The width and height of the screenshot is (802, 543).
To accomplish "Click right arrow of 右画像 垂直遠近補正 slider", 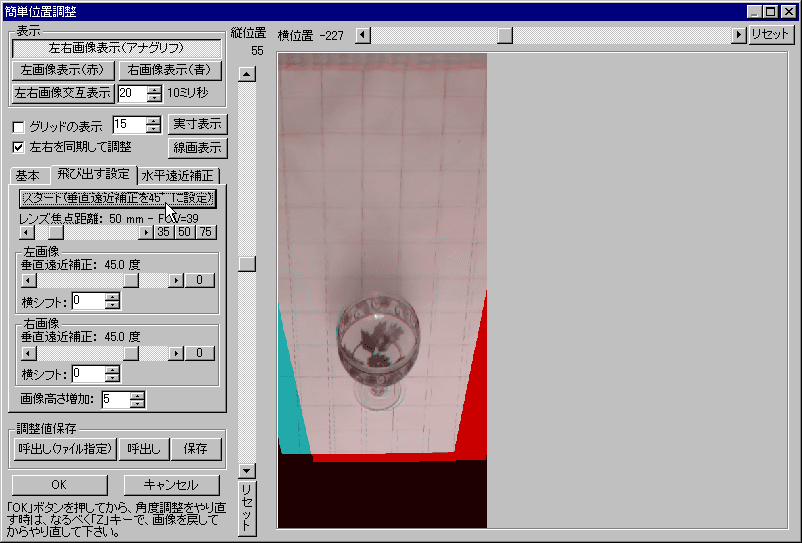I will 176,353.
